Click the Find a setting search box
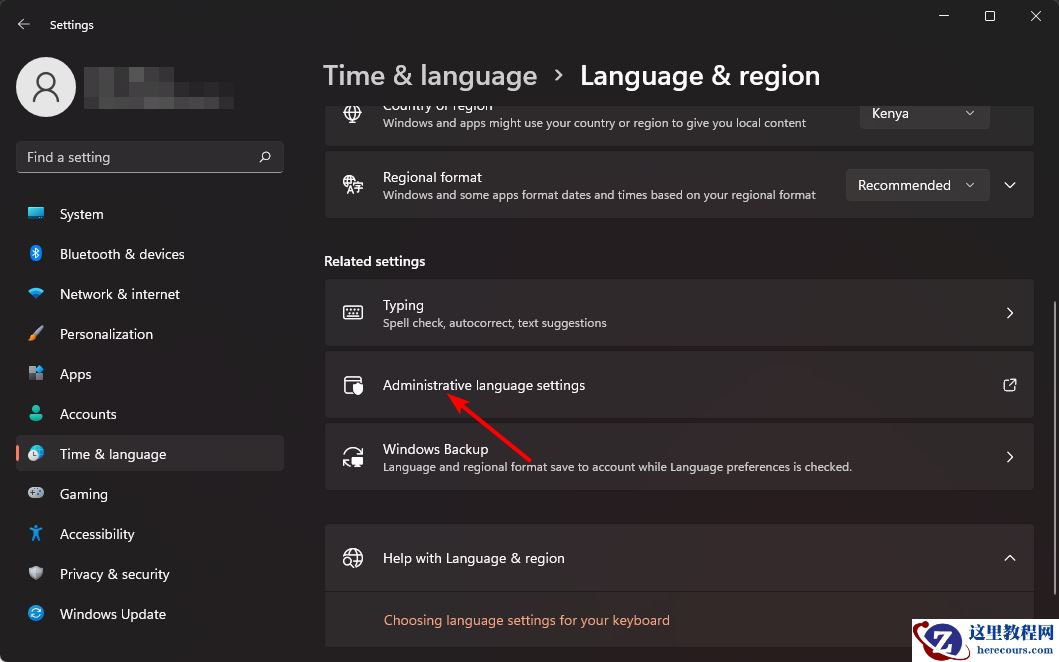The height and width of the screenshot is (662, 1059). pyautogui.click(x=150, y=157)
